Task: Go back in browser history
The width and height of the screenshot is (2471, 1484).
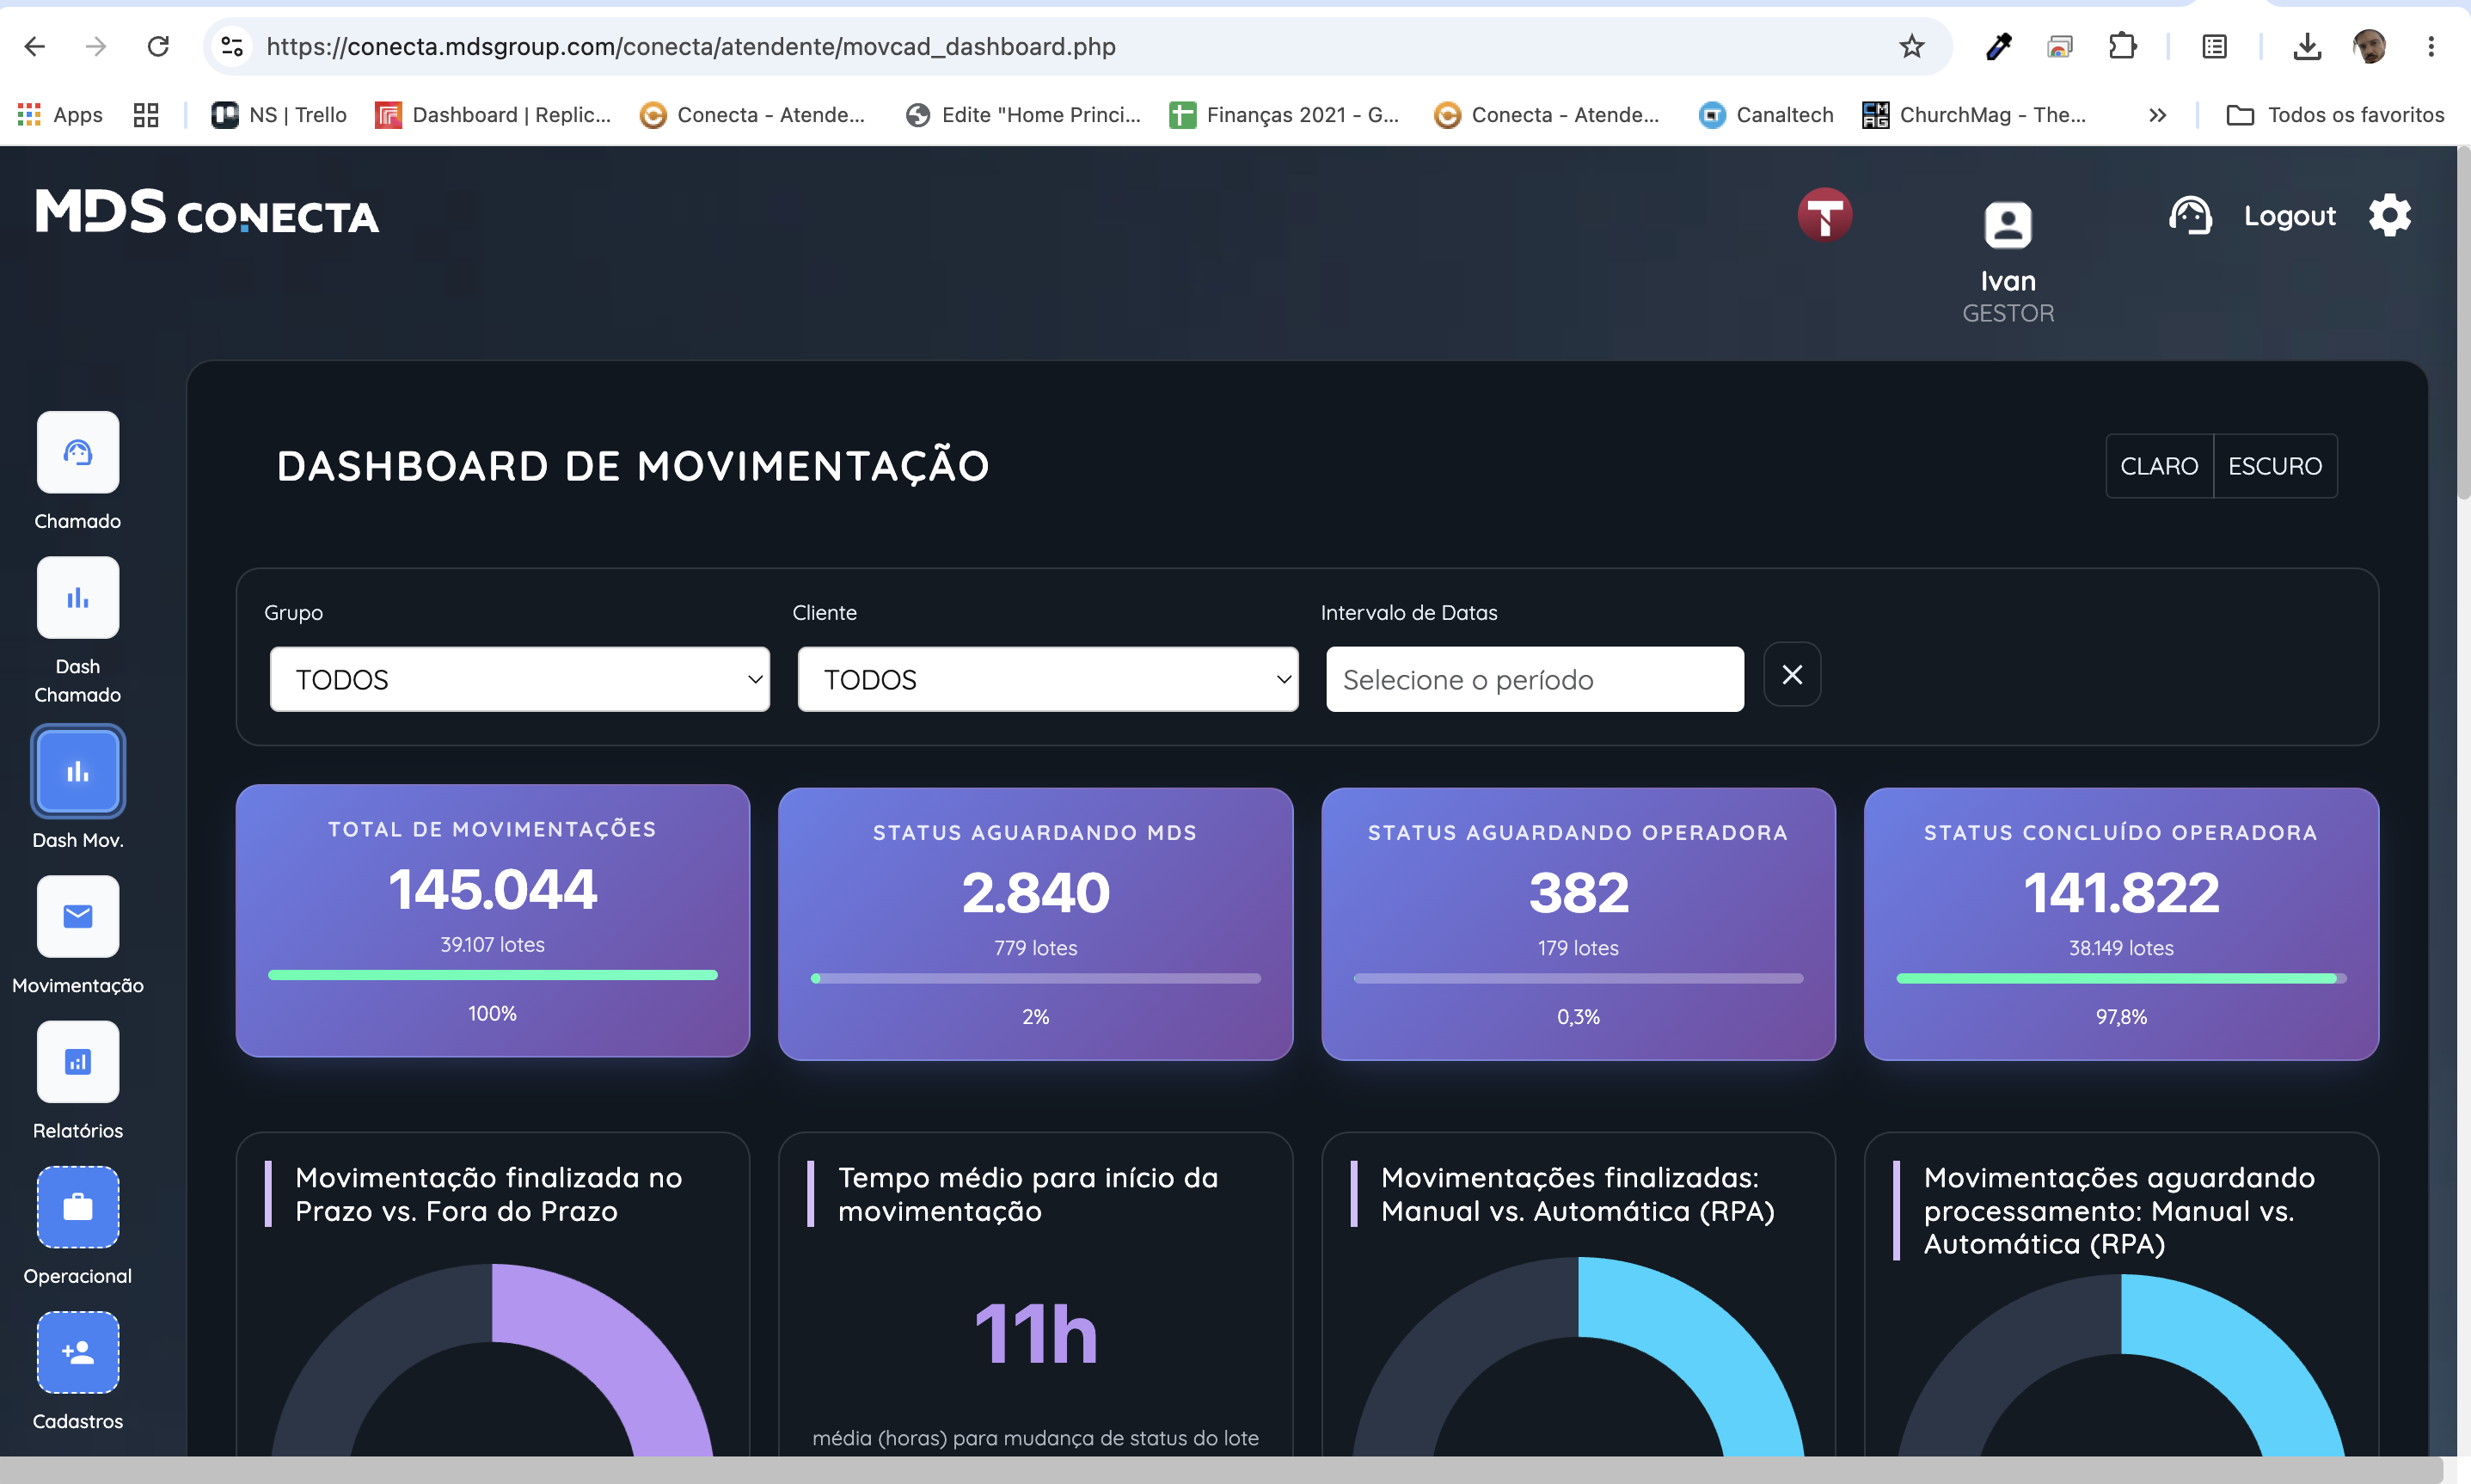Action: 35,46
